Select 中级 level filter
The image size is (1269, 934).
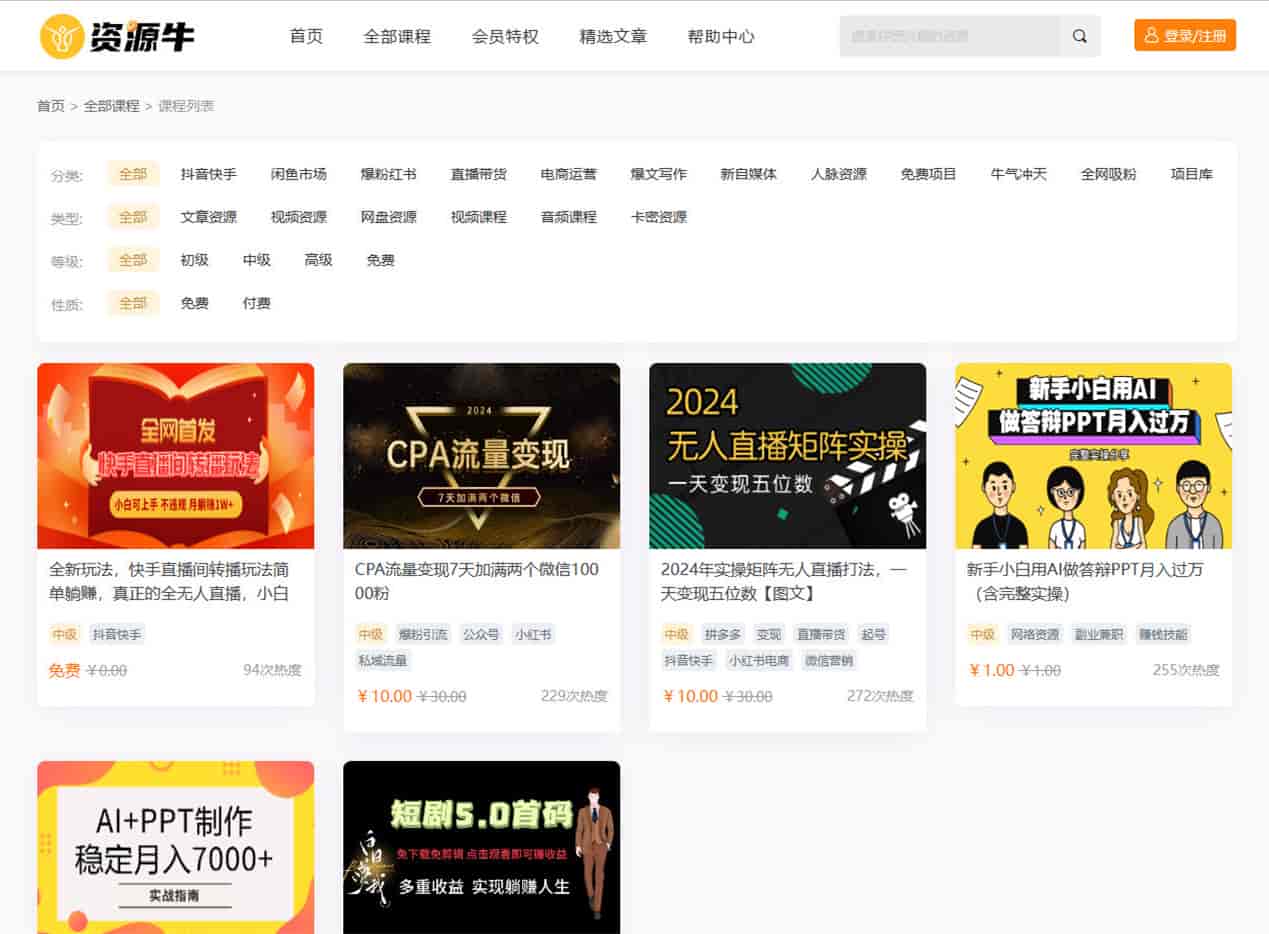point(257,260)
